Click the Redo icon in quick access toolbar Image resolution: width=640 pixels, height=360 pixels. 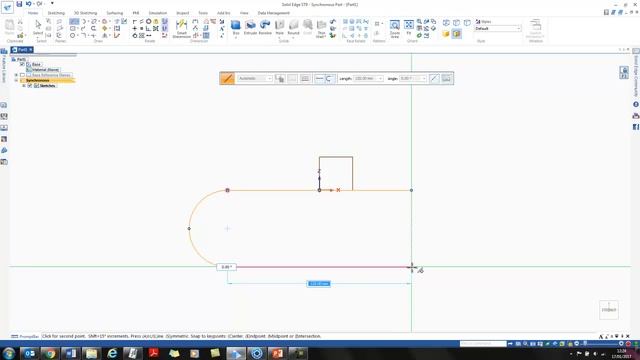(x=39, y=4)
